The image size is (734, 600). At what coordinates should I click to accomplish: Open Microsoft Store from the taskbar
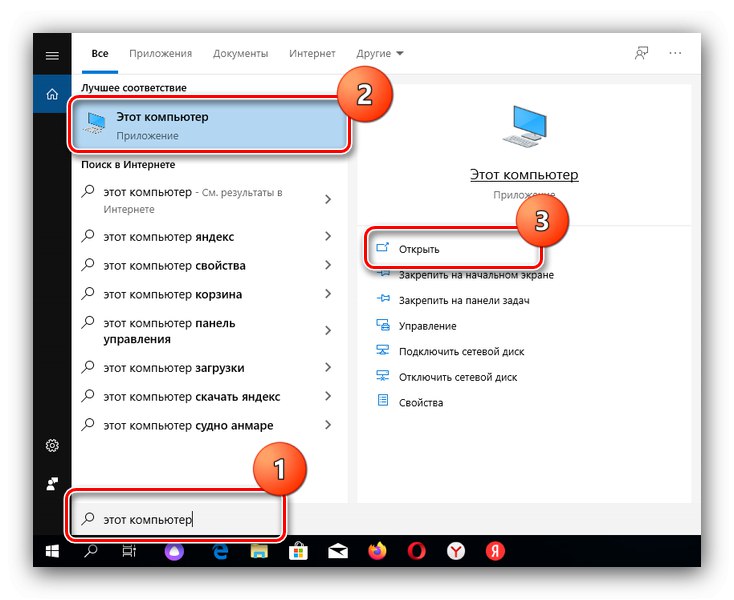click(298, 551)
